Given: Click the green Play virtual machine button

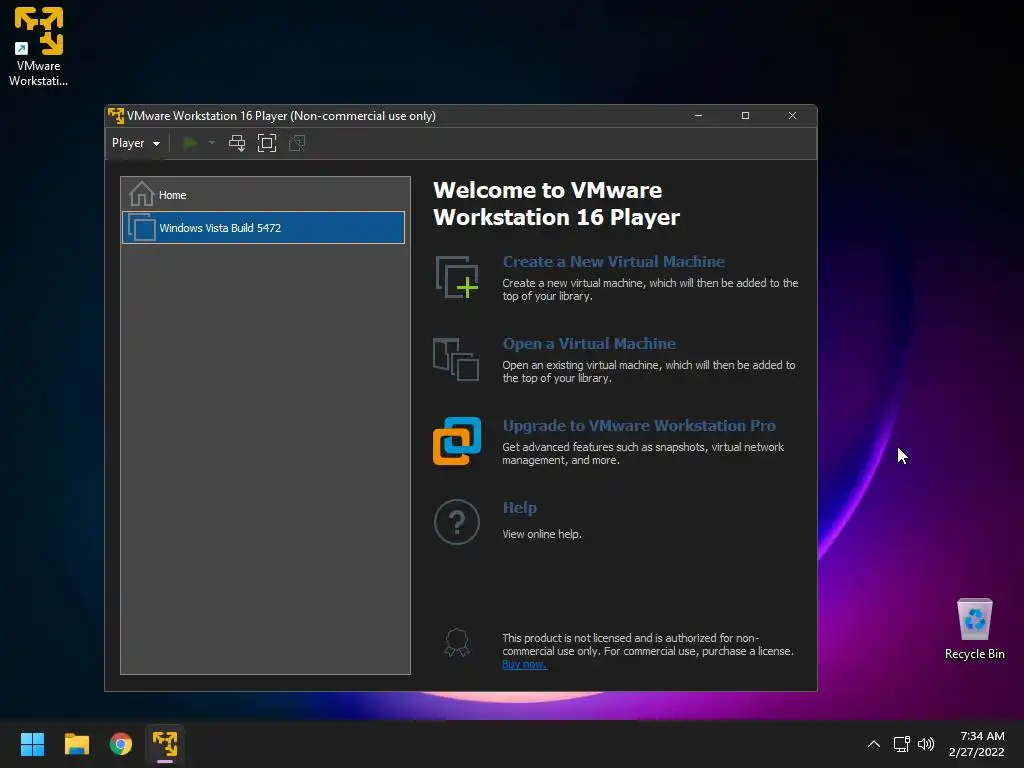Looking at the screenshot, I should point(190,143).
